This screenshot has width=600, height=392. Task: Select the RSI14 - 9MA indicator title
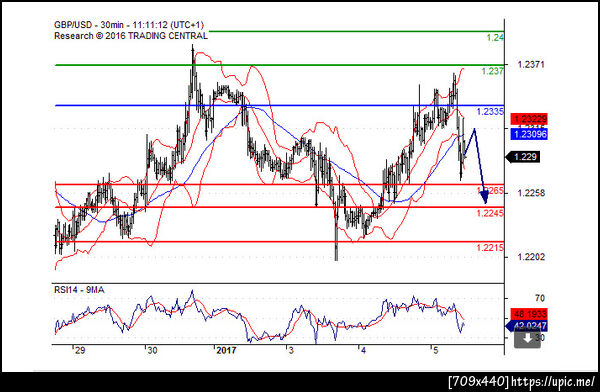pos(79,290)
